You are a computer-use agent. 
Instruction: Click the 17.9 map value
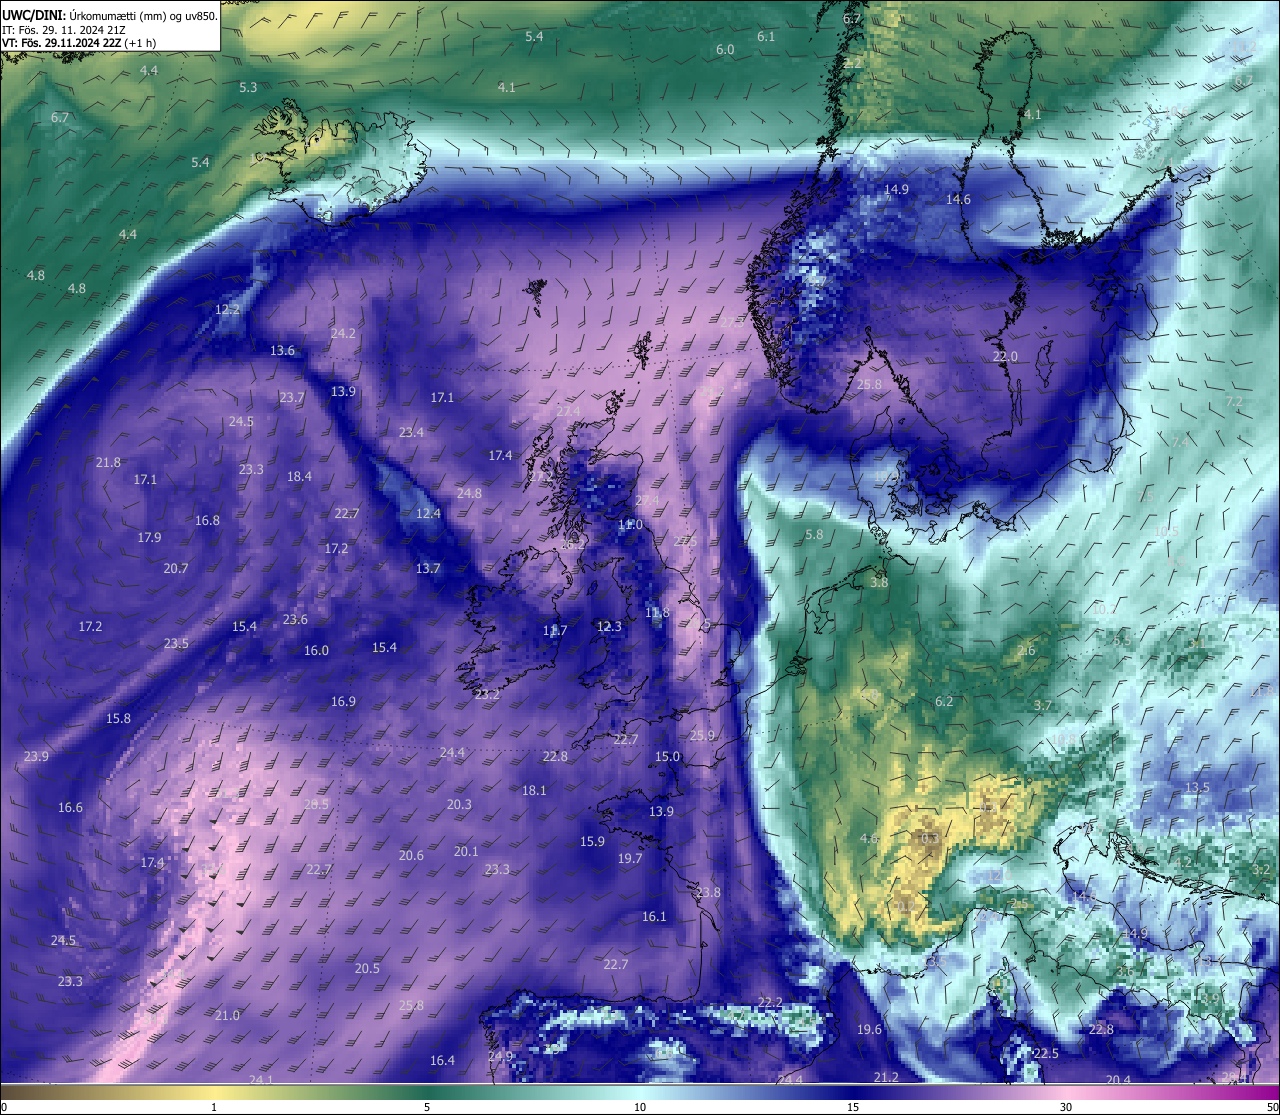pos(149,538)
